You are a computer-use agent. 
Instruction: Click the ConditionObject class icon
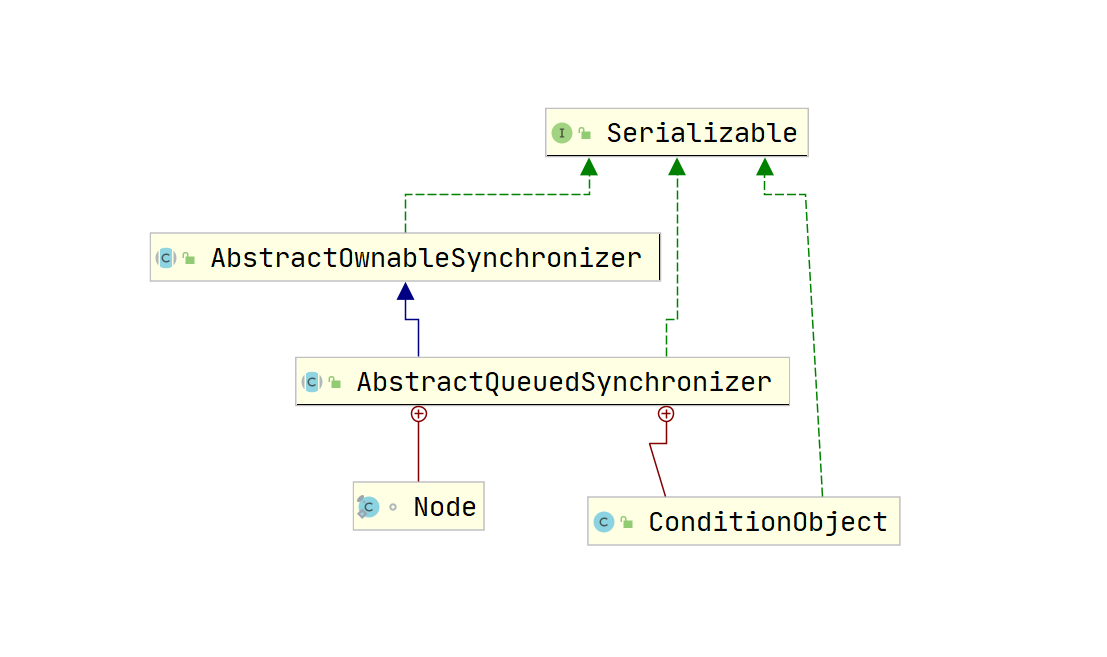603,522
